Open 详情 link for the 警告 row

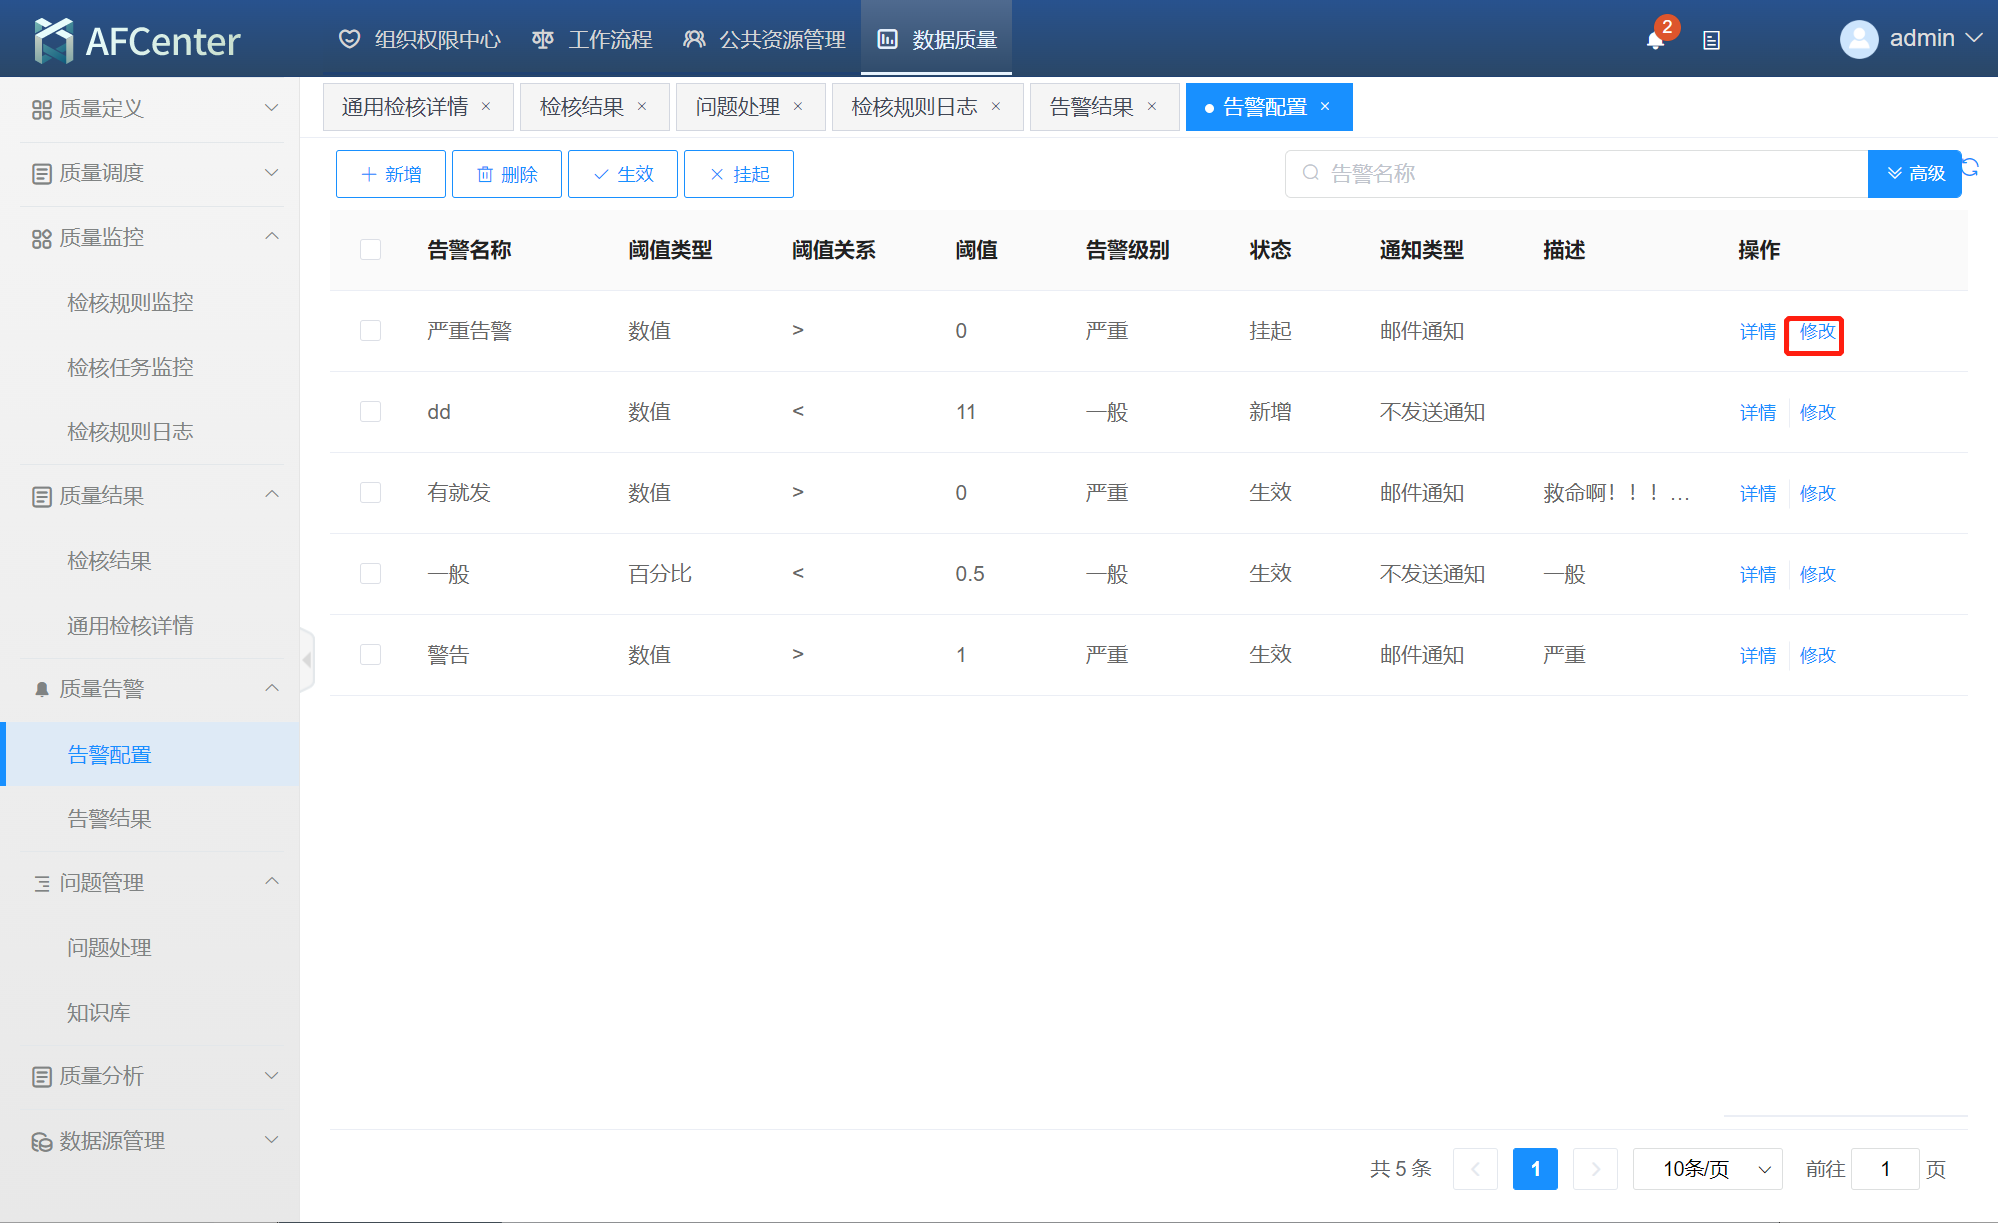click(x=1757, y=655)
